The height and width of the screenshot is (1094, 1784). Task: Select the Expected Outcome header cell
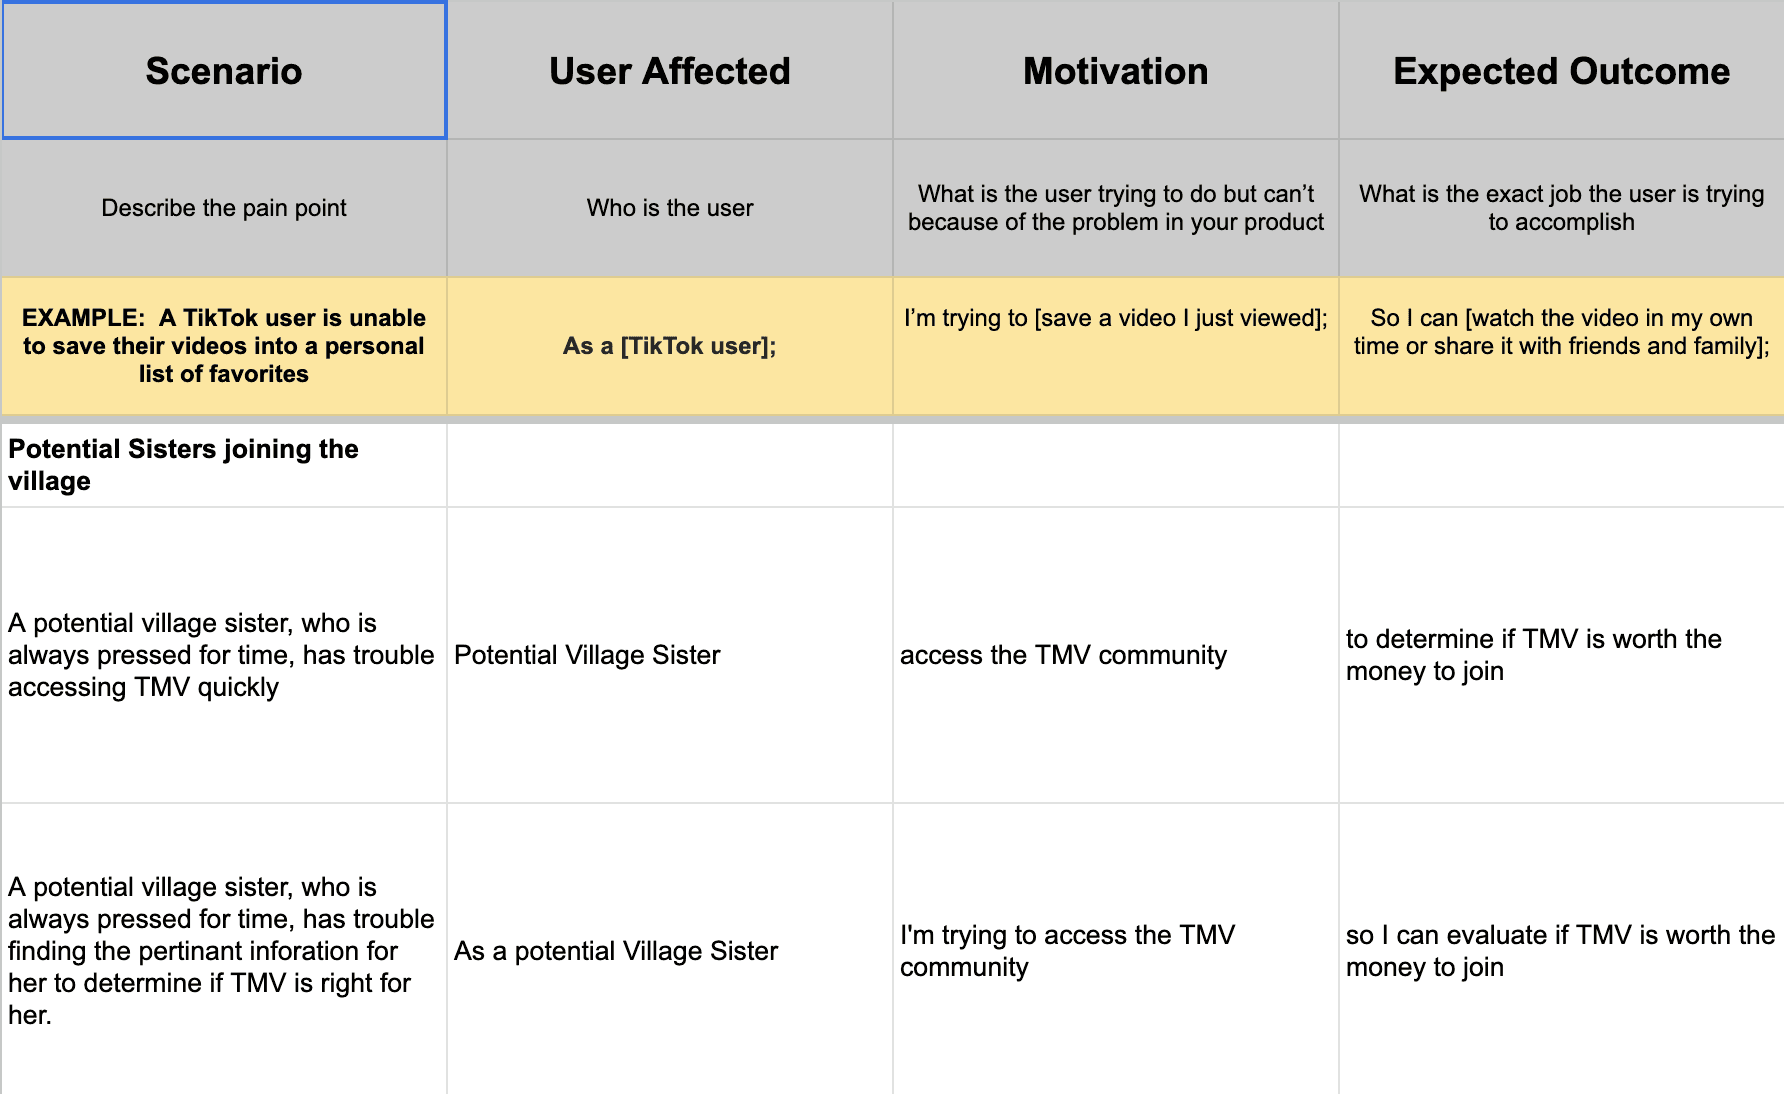[x=1562, y=70]
